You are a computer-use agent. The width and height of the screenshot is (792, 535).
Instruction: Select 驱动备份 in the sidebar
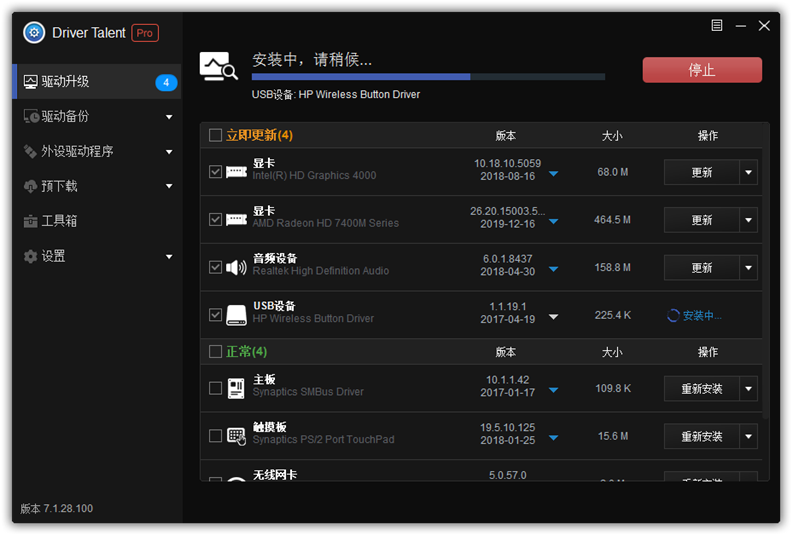pos(96,117)
